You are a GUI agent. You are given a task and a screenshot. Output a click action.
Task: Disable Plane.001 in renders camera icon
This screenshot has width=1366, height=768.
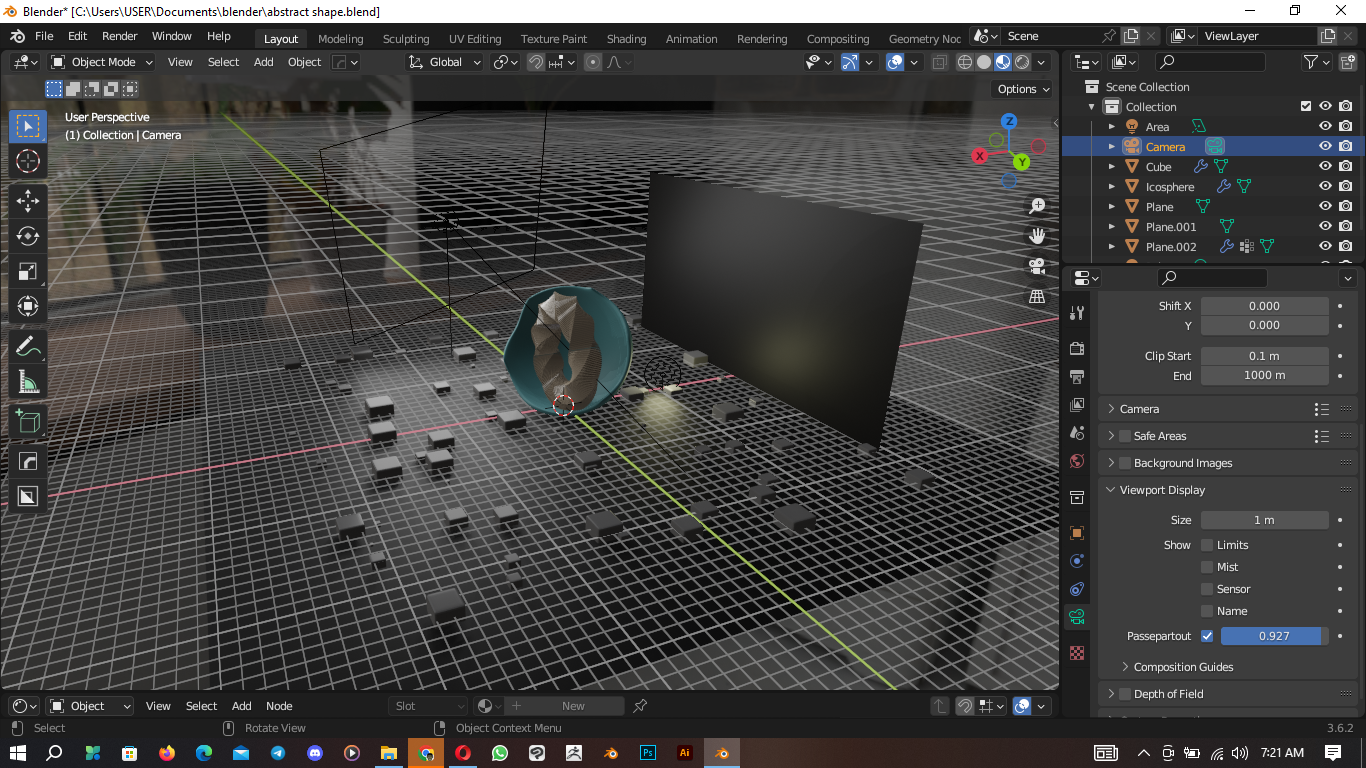tap(1346, 227)
